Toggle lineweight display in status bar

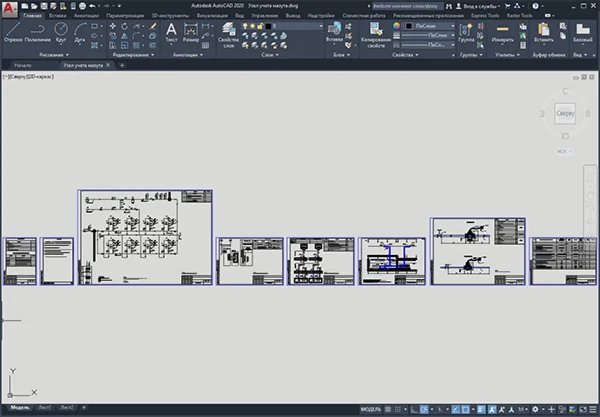point(481,409)
